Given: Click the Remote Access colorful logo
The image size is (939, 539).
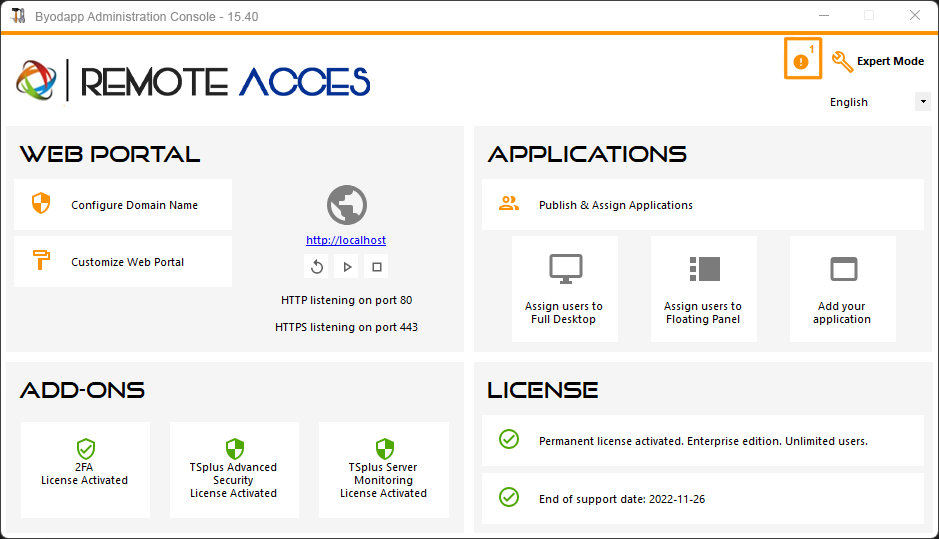Looking at the screenshot, I should [x=37, y=80].
